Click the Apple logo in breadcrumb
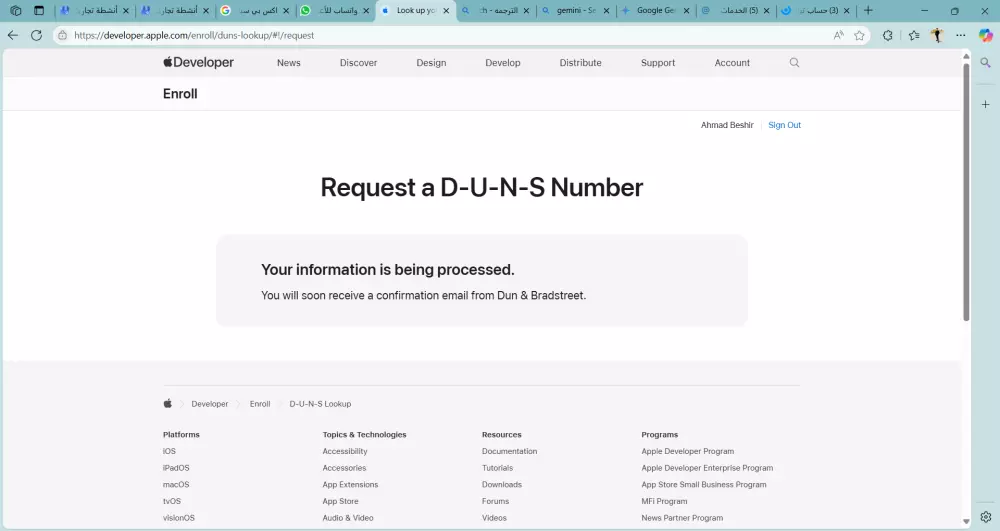 (168, 404)
